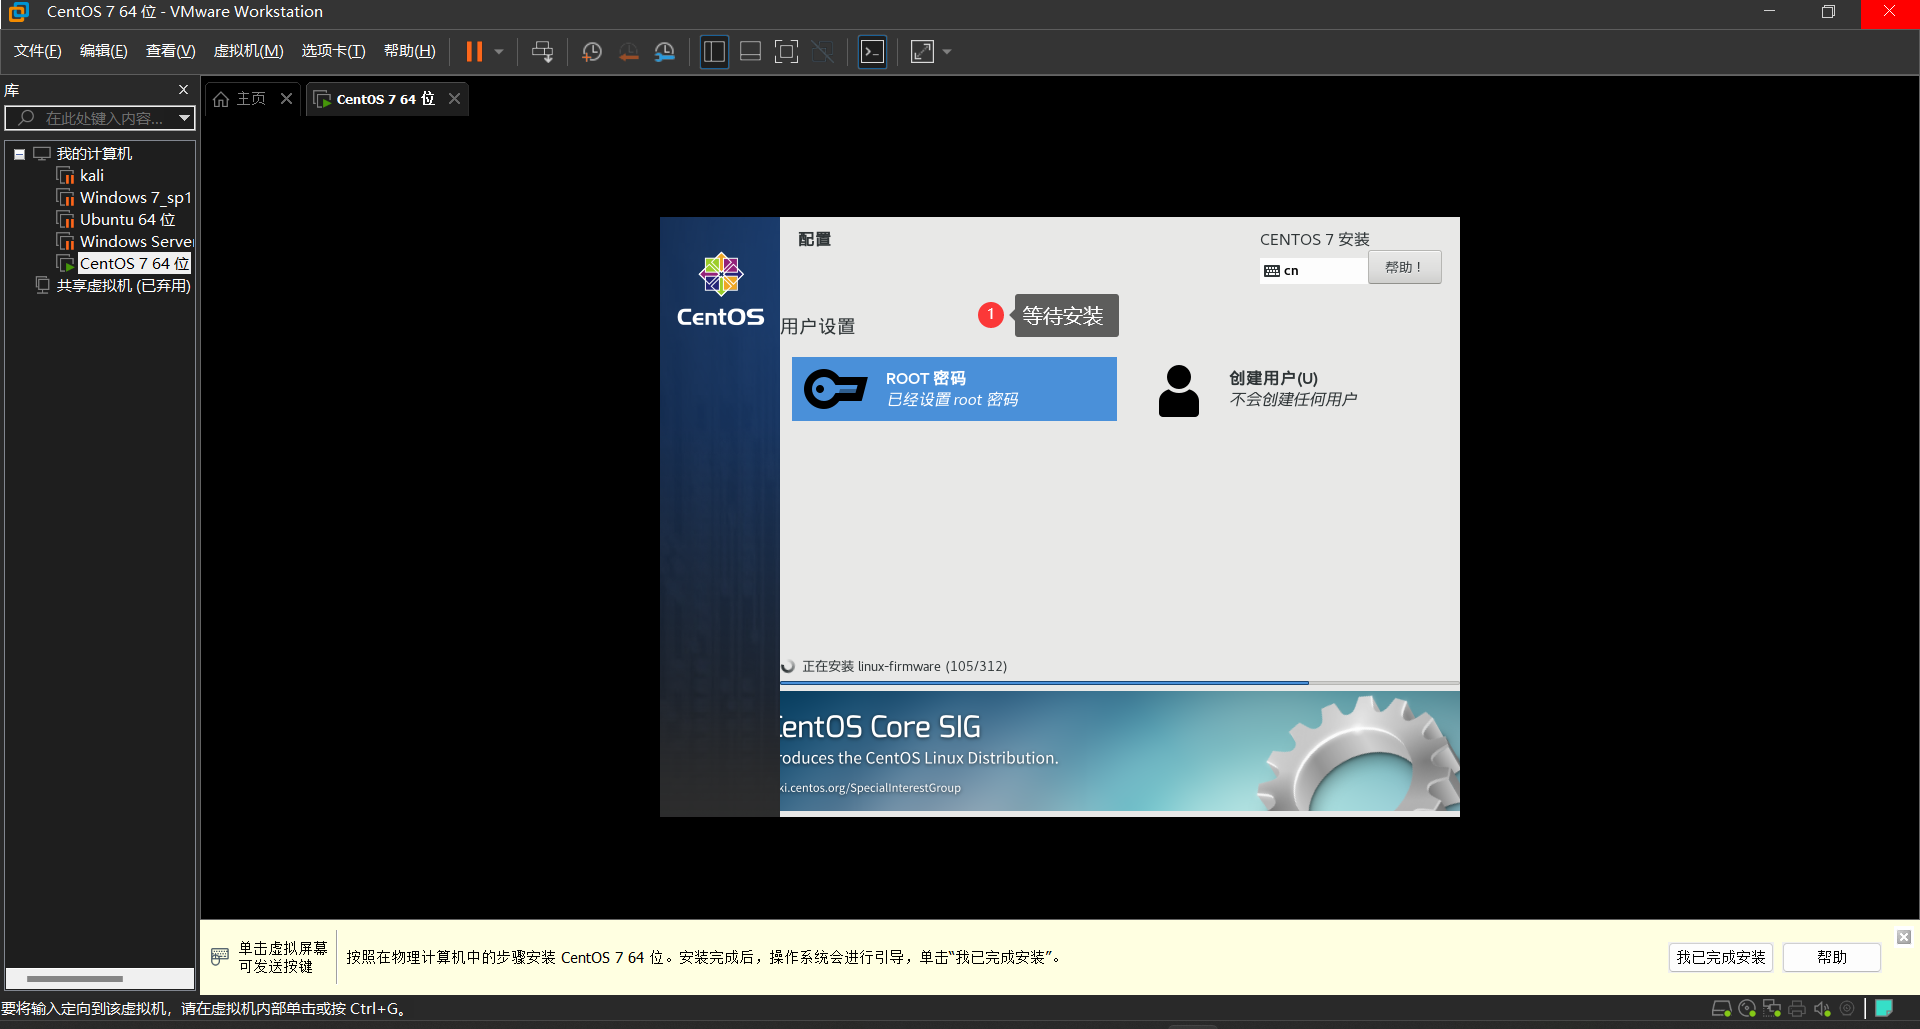Click the camera device status icon

pyautogui.click(x=1847, y=1009)
